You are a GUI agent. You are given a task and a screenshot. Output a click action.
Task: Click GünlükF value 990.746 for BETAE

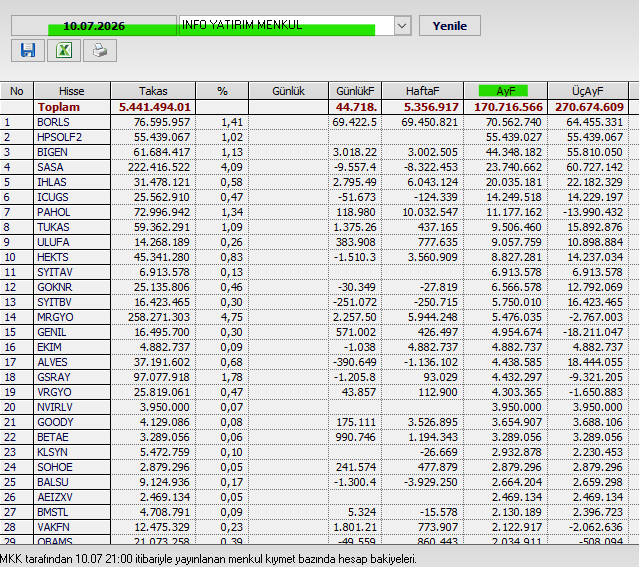pos(355,437)
